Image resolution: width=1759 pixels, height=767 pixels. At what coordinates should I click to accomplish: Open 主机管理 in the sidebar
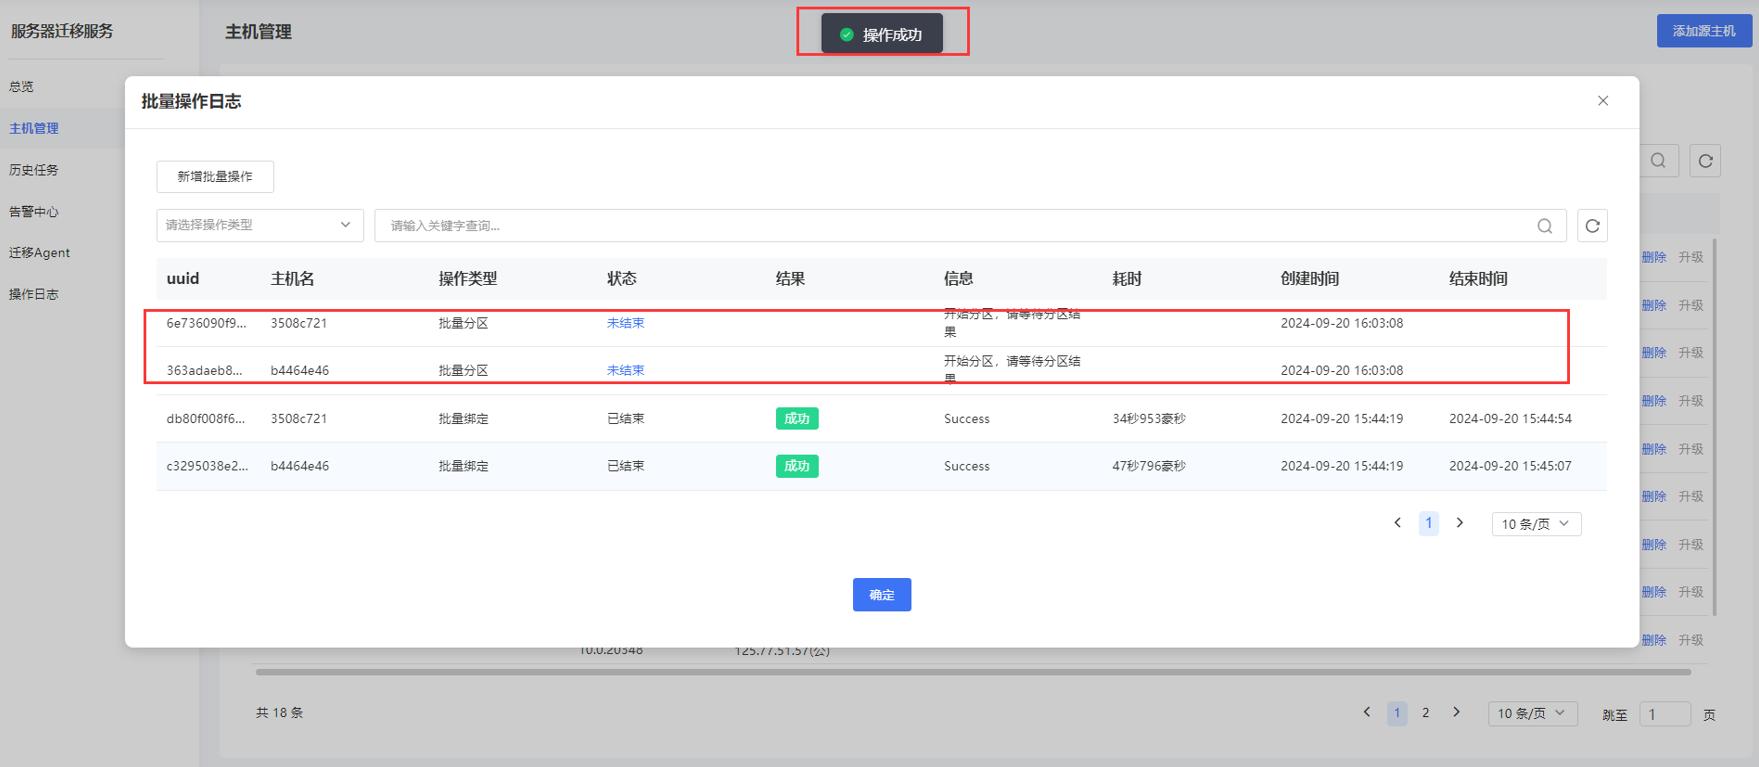(x=34, y=129)
